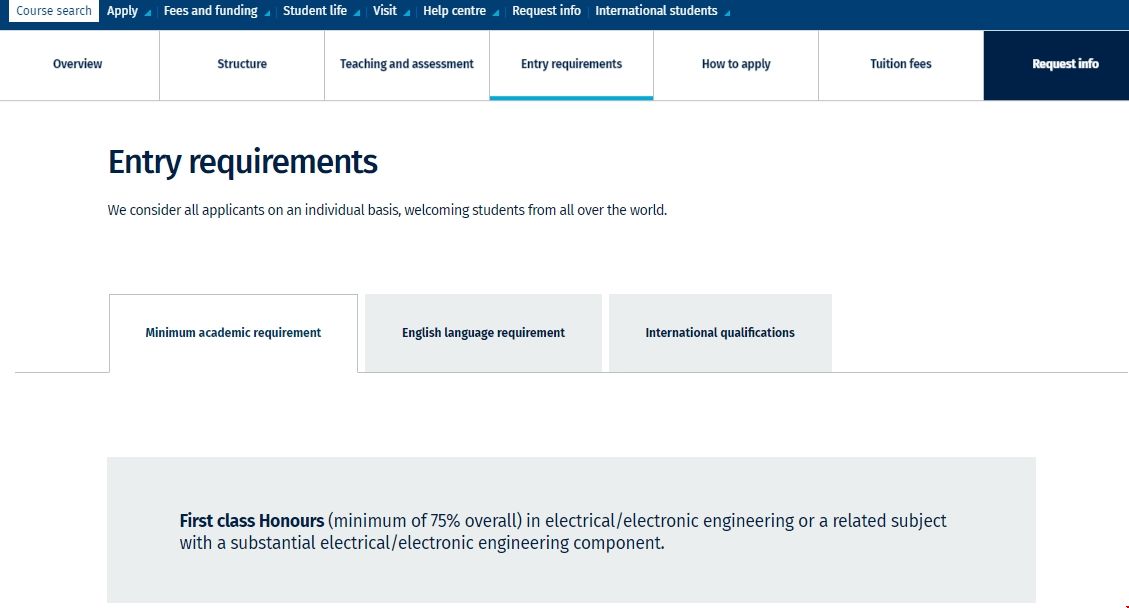This screenshot has height=608, width=1129.
Task: Click Request info in the top navigation bar
Action: coord(546,11)
